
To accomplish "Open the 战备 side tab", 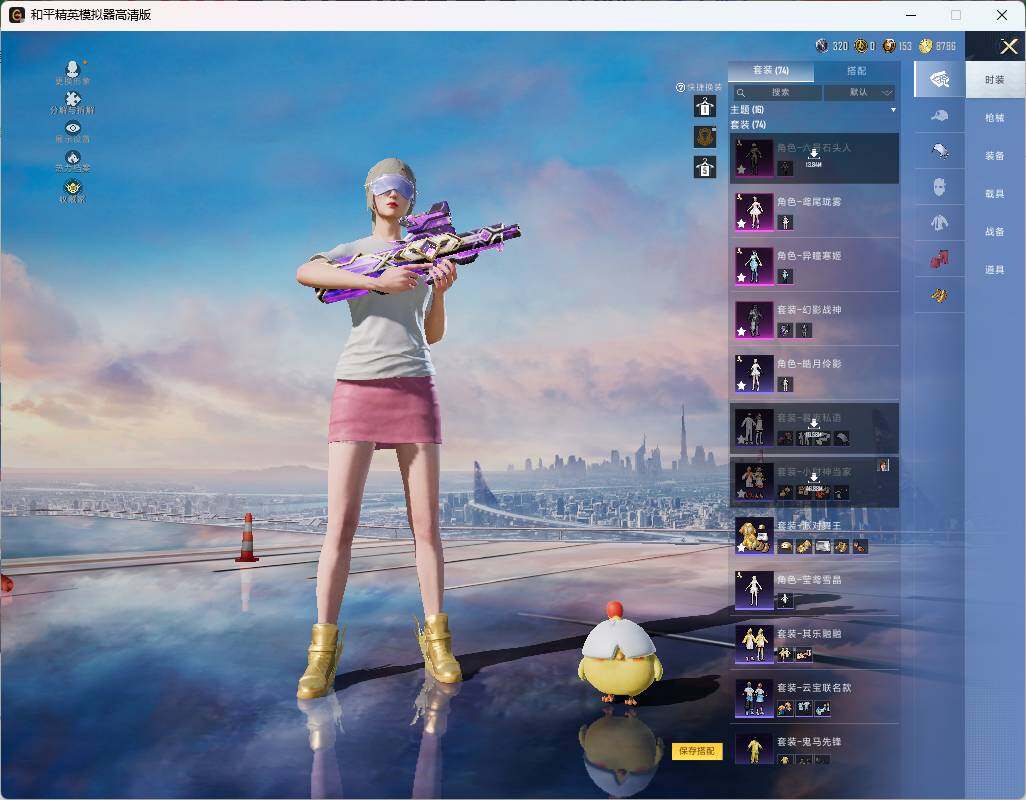I will pyautogui.click(x=995, y=232).
